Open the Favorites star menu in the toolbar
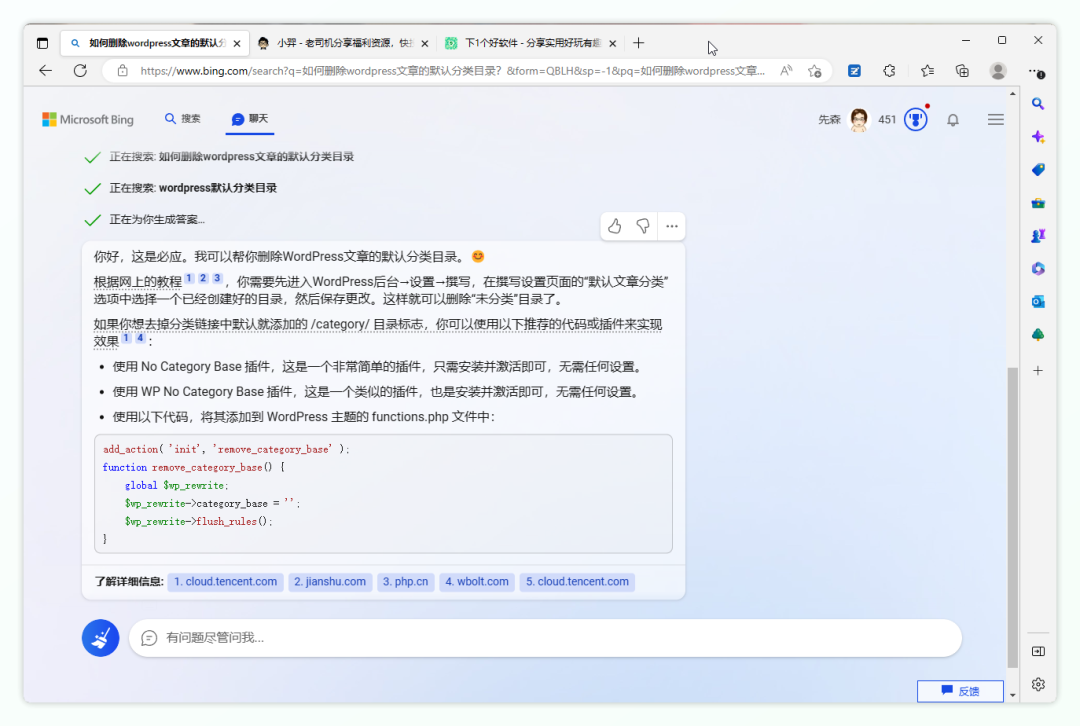Viewport: 1080px width, 726px height. (x=925, y=71)
